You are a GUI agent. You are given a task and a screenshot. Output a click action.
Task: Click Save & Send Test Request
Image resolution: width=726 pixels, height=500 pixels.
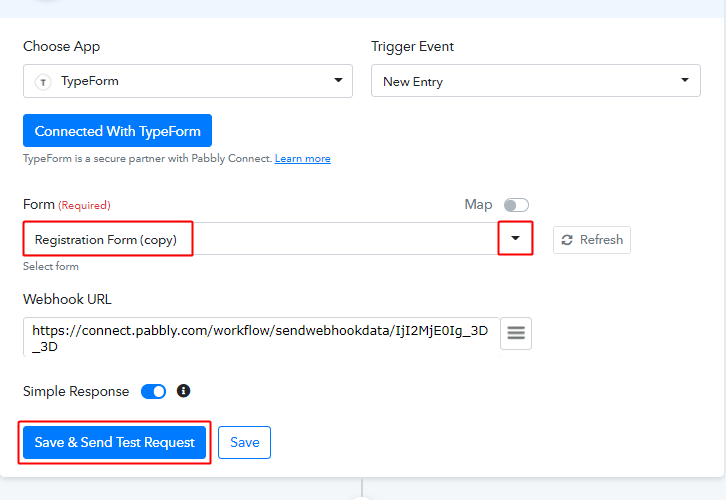(x=114, y=443)
